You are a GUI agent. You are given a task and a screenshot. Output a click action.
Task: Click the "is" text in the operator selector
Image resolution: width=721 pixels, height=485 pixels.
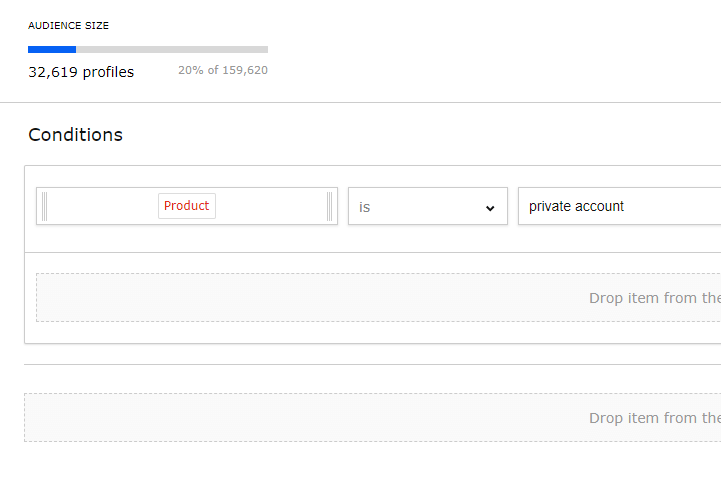tap(365, 207)
